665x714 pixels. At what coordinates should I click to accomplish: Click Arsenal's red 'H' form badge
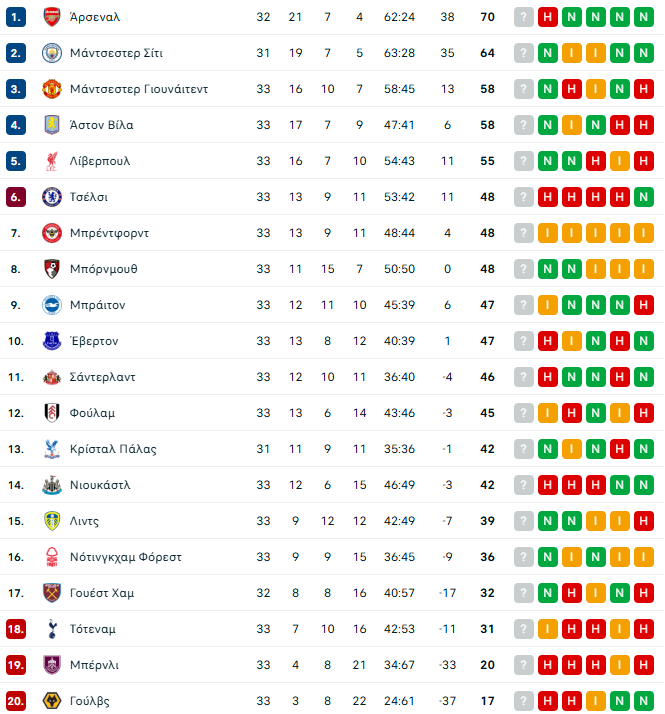548,17
